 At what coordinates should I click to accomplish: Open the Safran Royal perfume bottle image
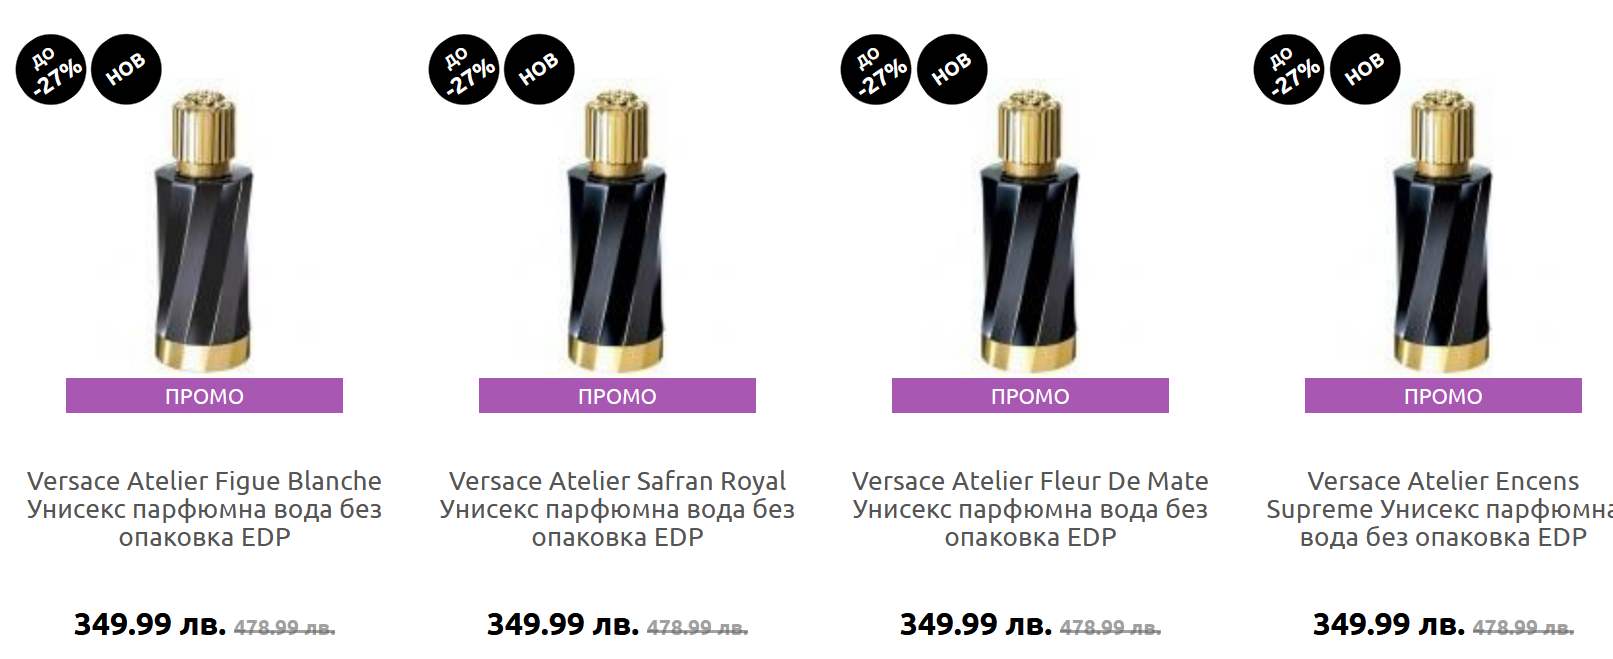pyautogui.click(x=617, y=231)
